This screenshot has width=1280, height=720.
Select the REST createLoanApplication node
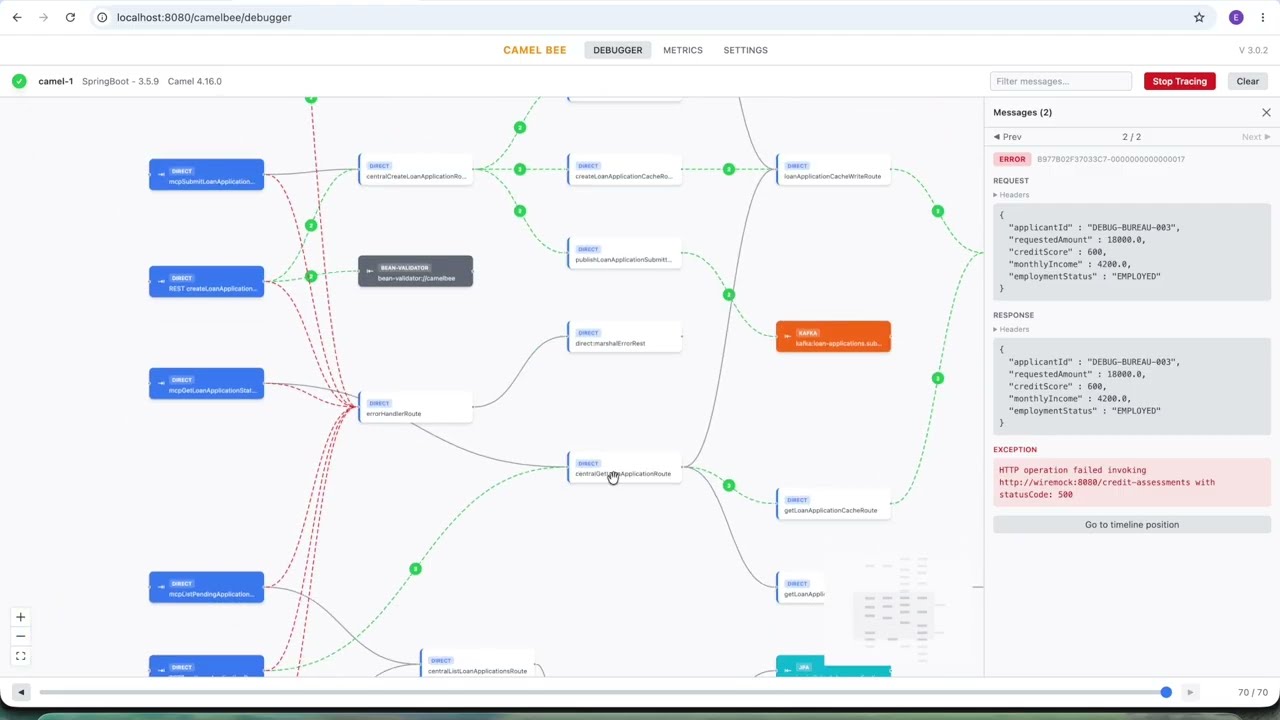pos(207,282)
